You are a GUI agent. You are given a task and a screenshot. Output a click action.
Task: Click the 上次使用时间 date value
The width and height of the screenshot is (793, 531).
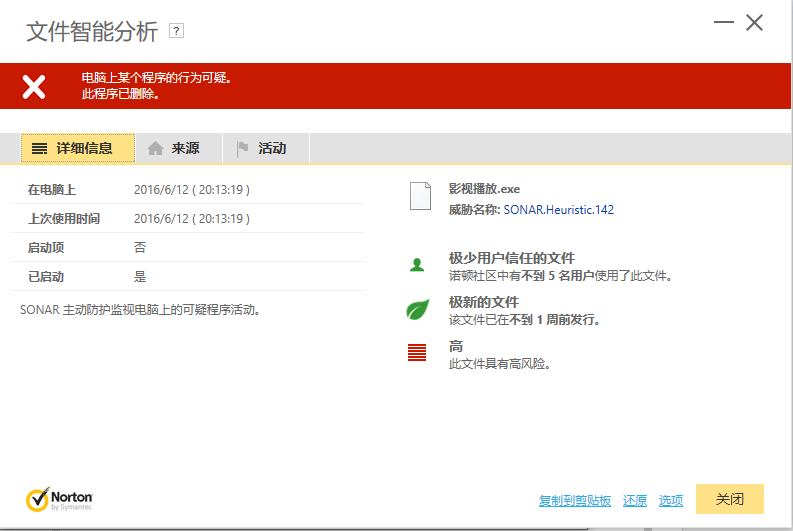(192, 219)
